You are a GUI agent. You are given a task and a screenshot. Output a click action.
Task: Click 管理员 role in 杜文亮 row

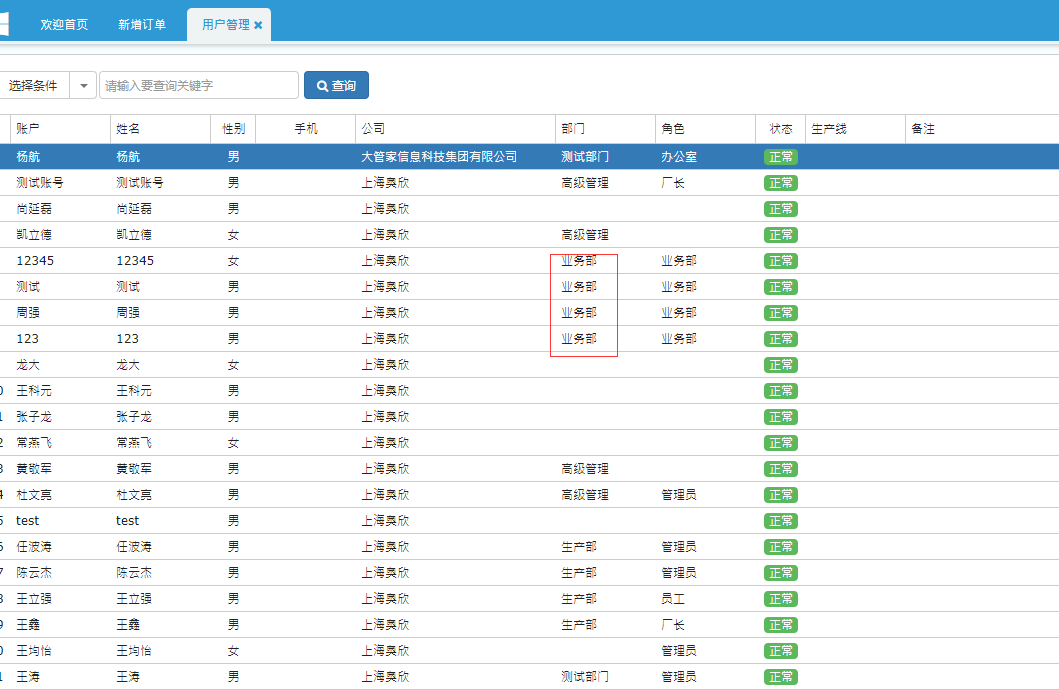(x=679, y=495)
